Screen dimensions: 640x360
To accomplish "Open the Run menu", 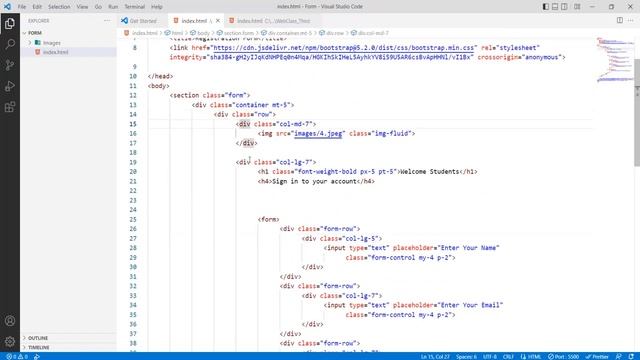I will pos(113,7).
